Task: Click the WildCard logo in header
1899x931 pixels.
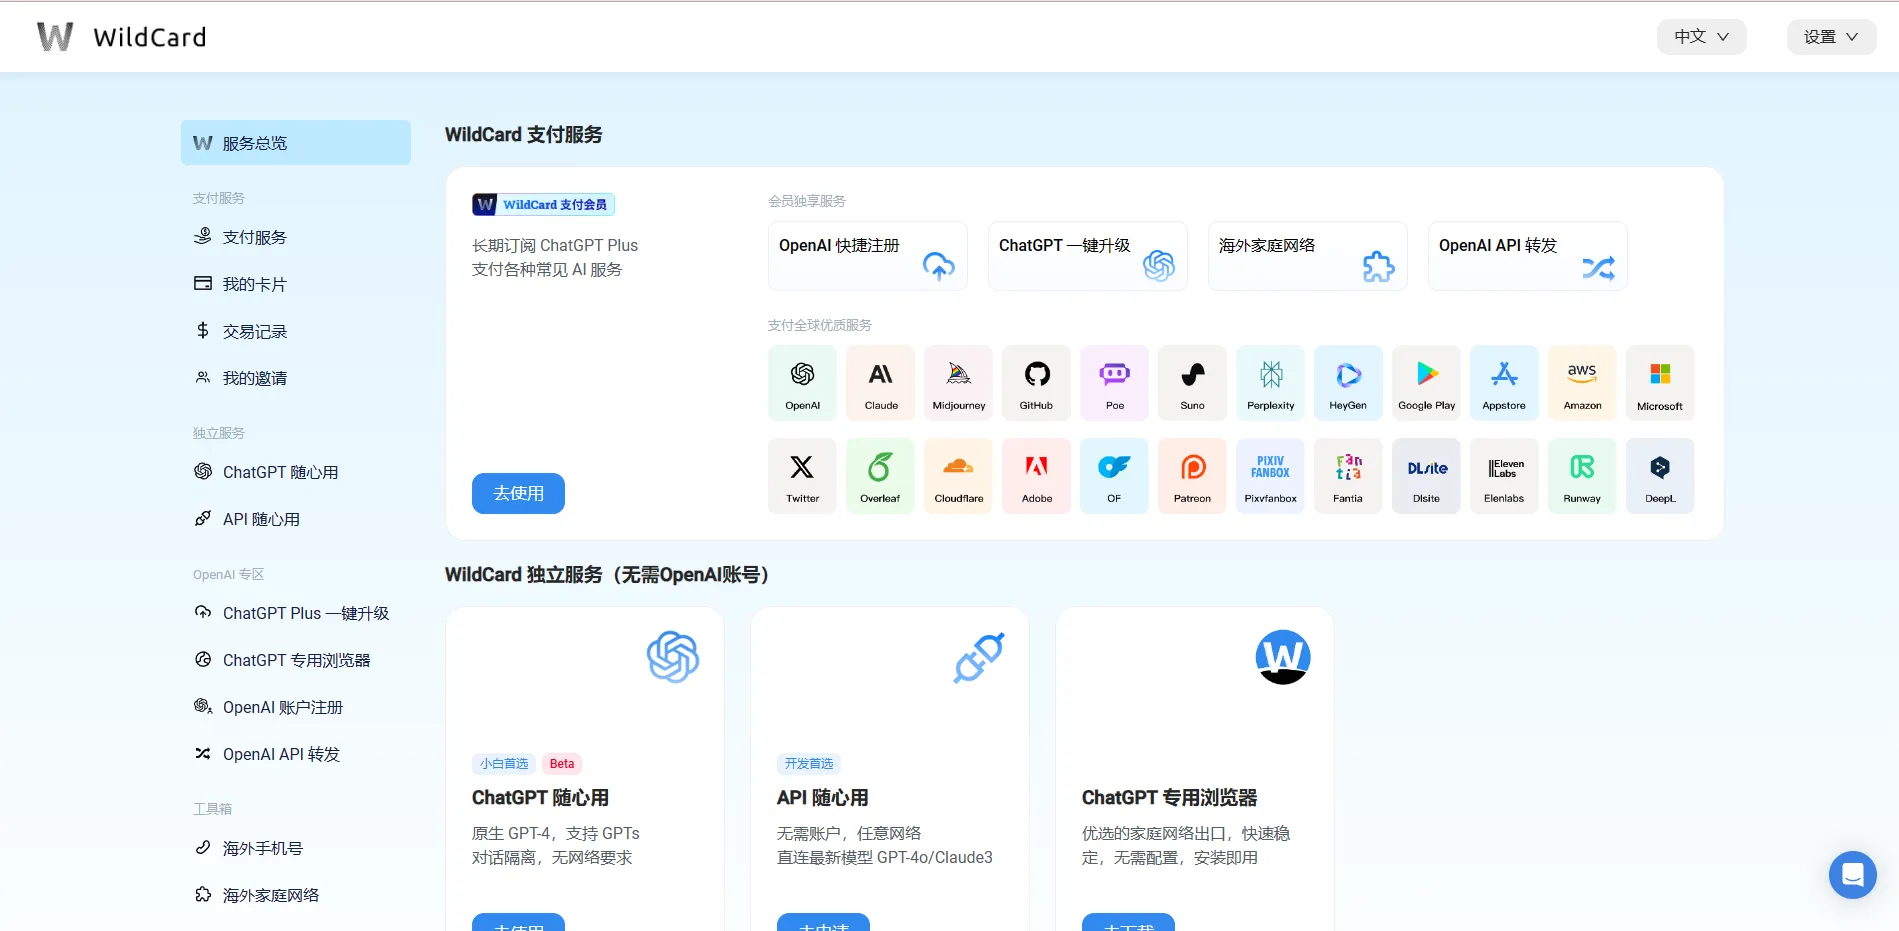Action: pyautogui.click(x=121, y=37)
